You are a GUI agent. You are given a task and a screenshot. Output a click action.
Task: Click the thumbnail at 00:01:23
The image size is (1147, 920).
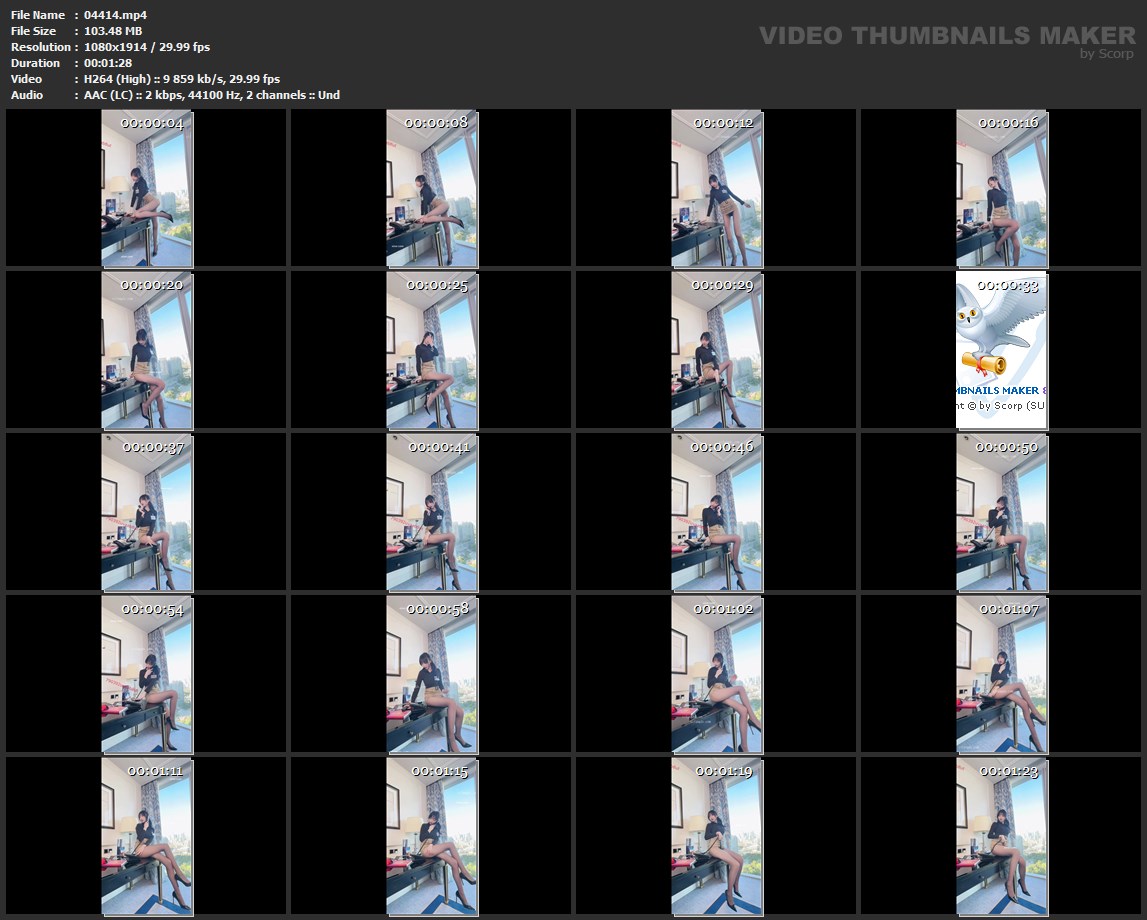click(1001, 837)
